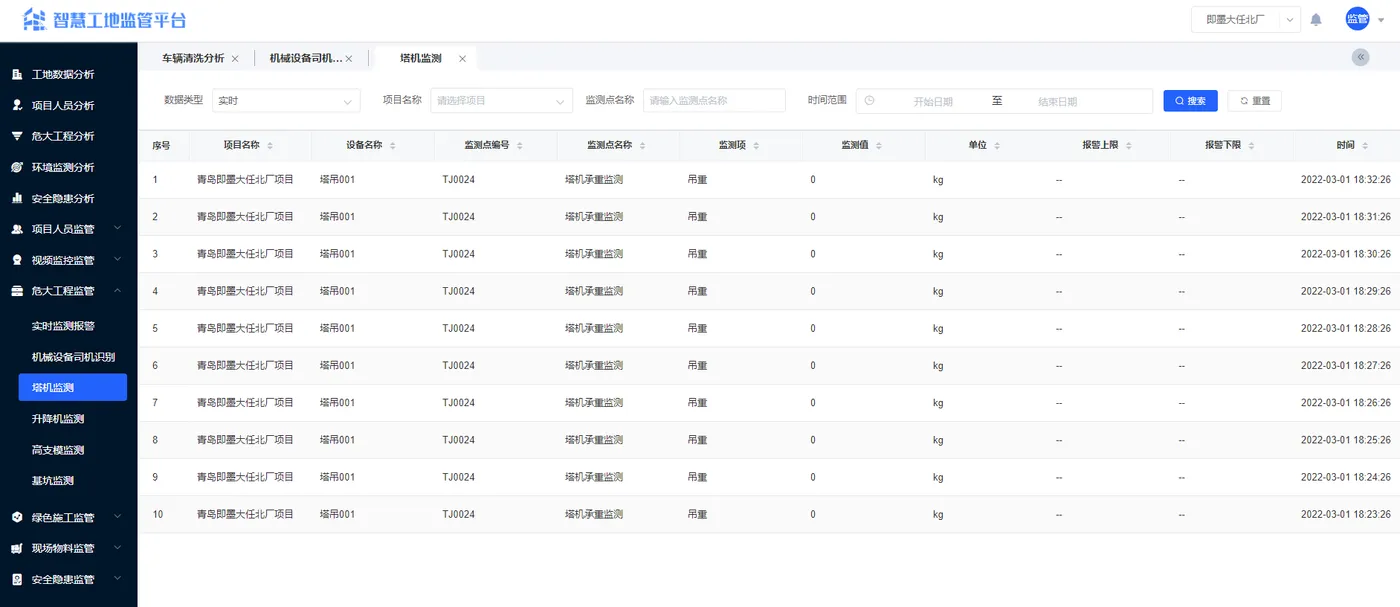Expand the 项目人员监管 sidebar menu

click(68, 229)
